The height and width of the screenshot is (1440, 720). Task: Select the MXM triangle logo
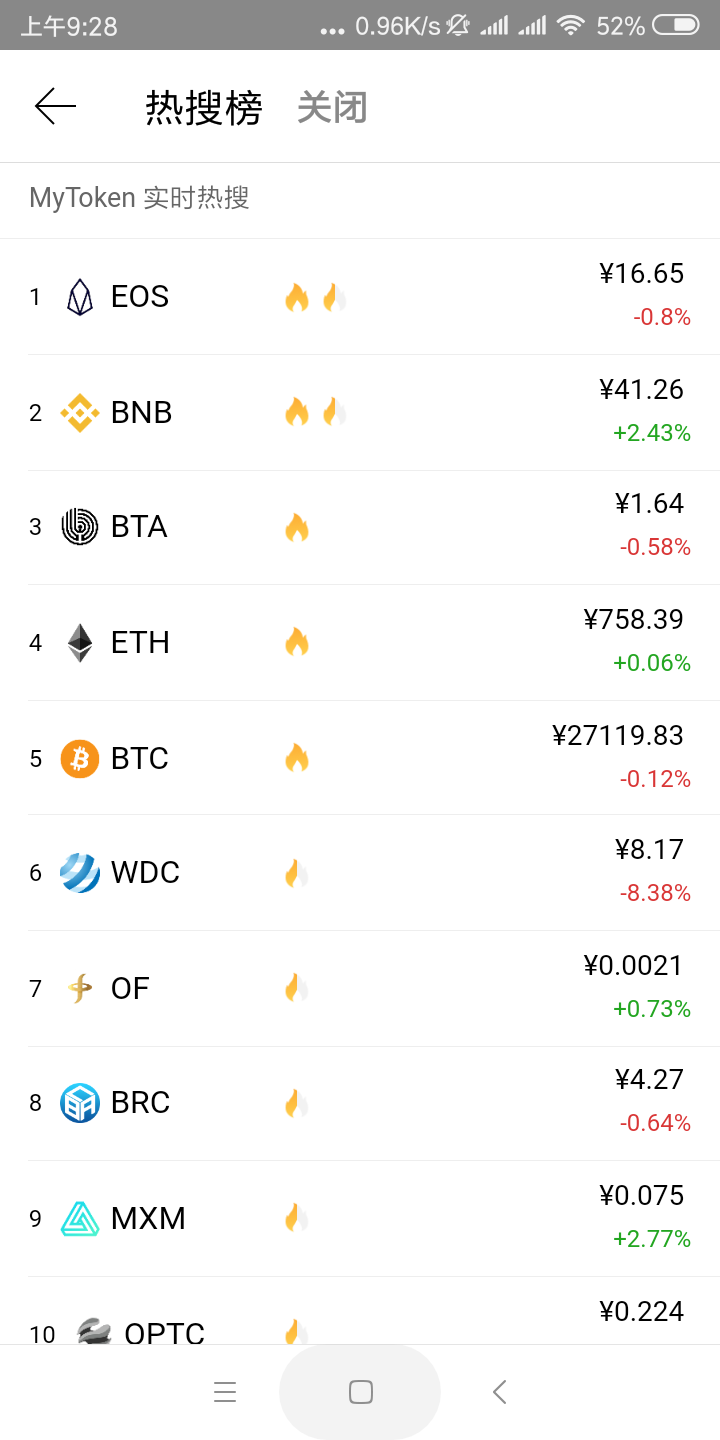(80, 1219)
